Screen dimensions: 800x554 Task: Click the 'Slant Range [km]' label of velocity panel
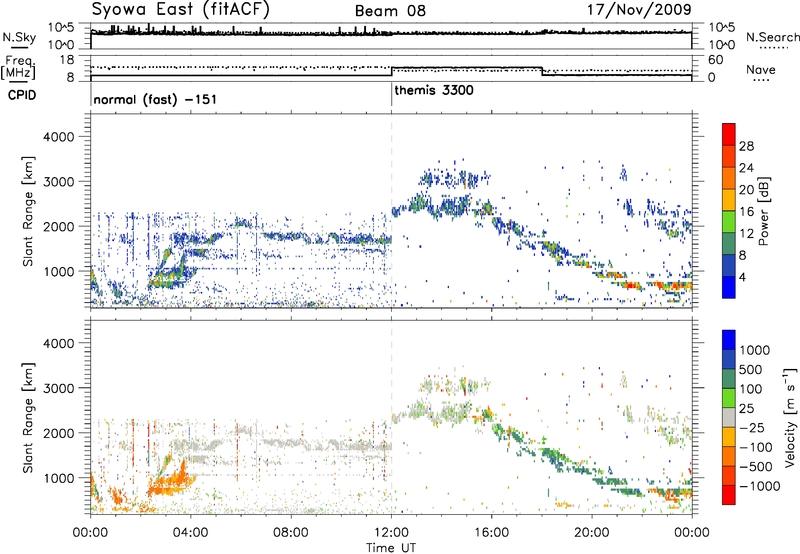tap(28, 417)
